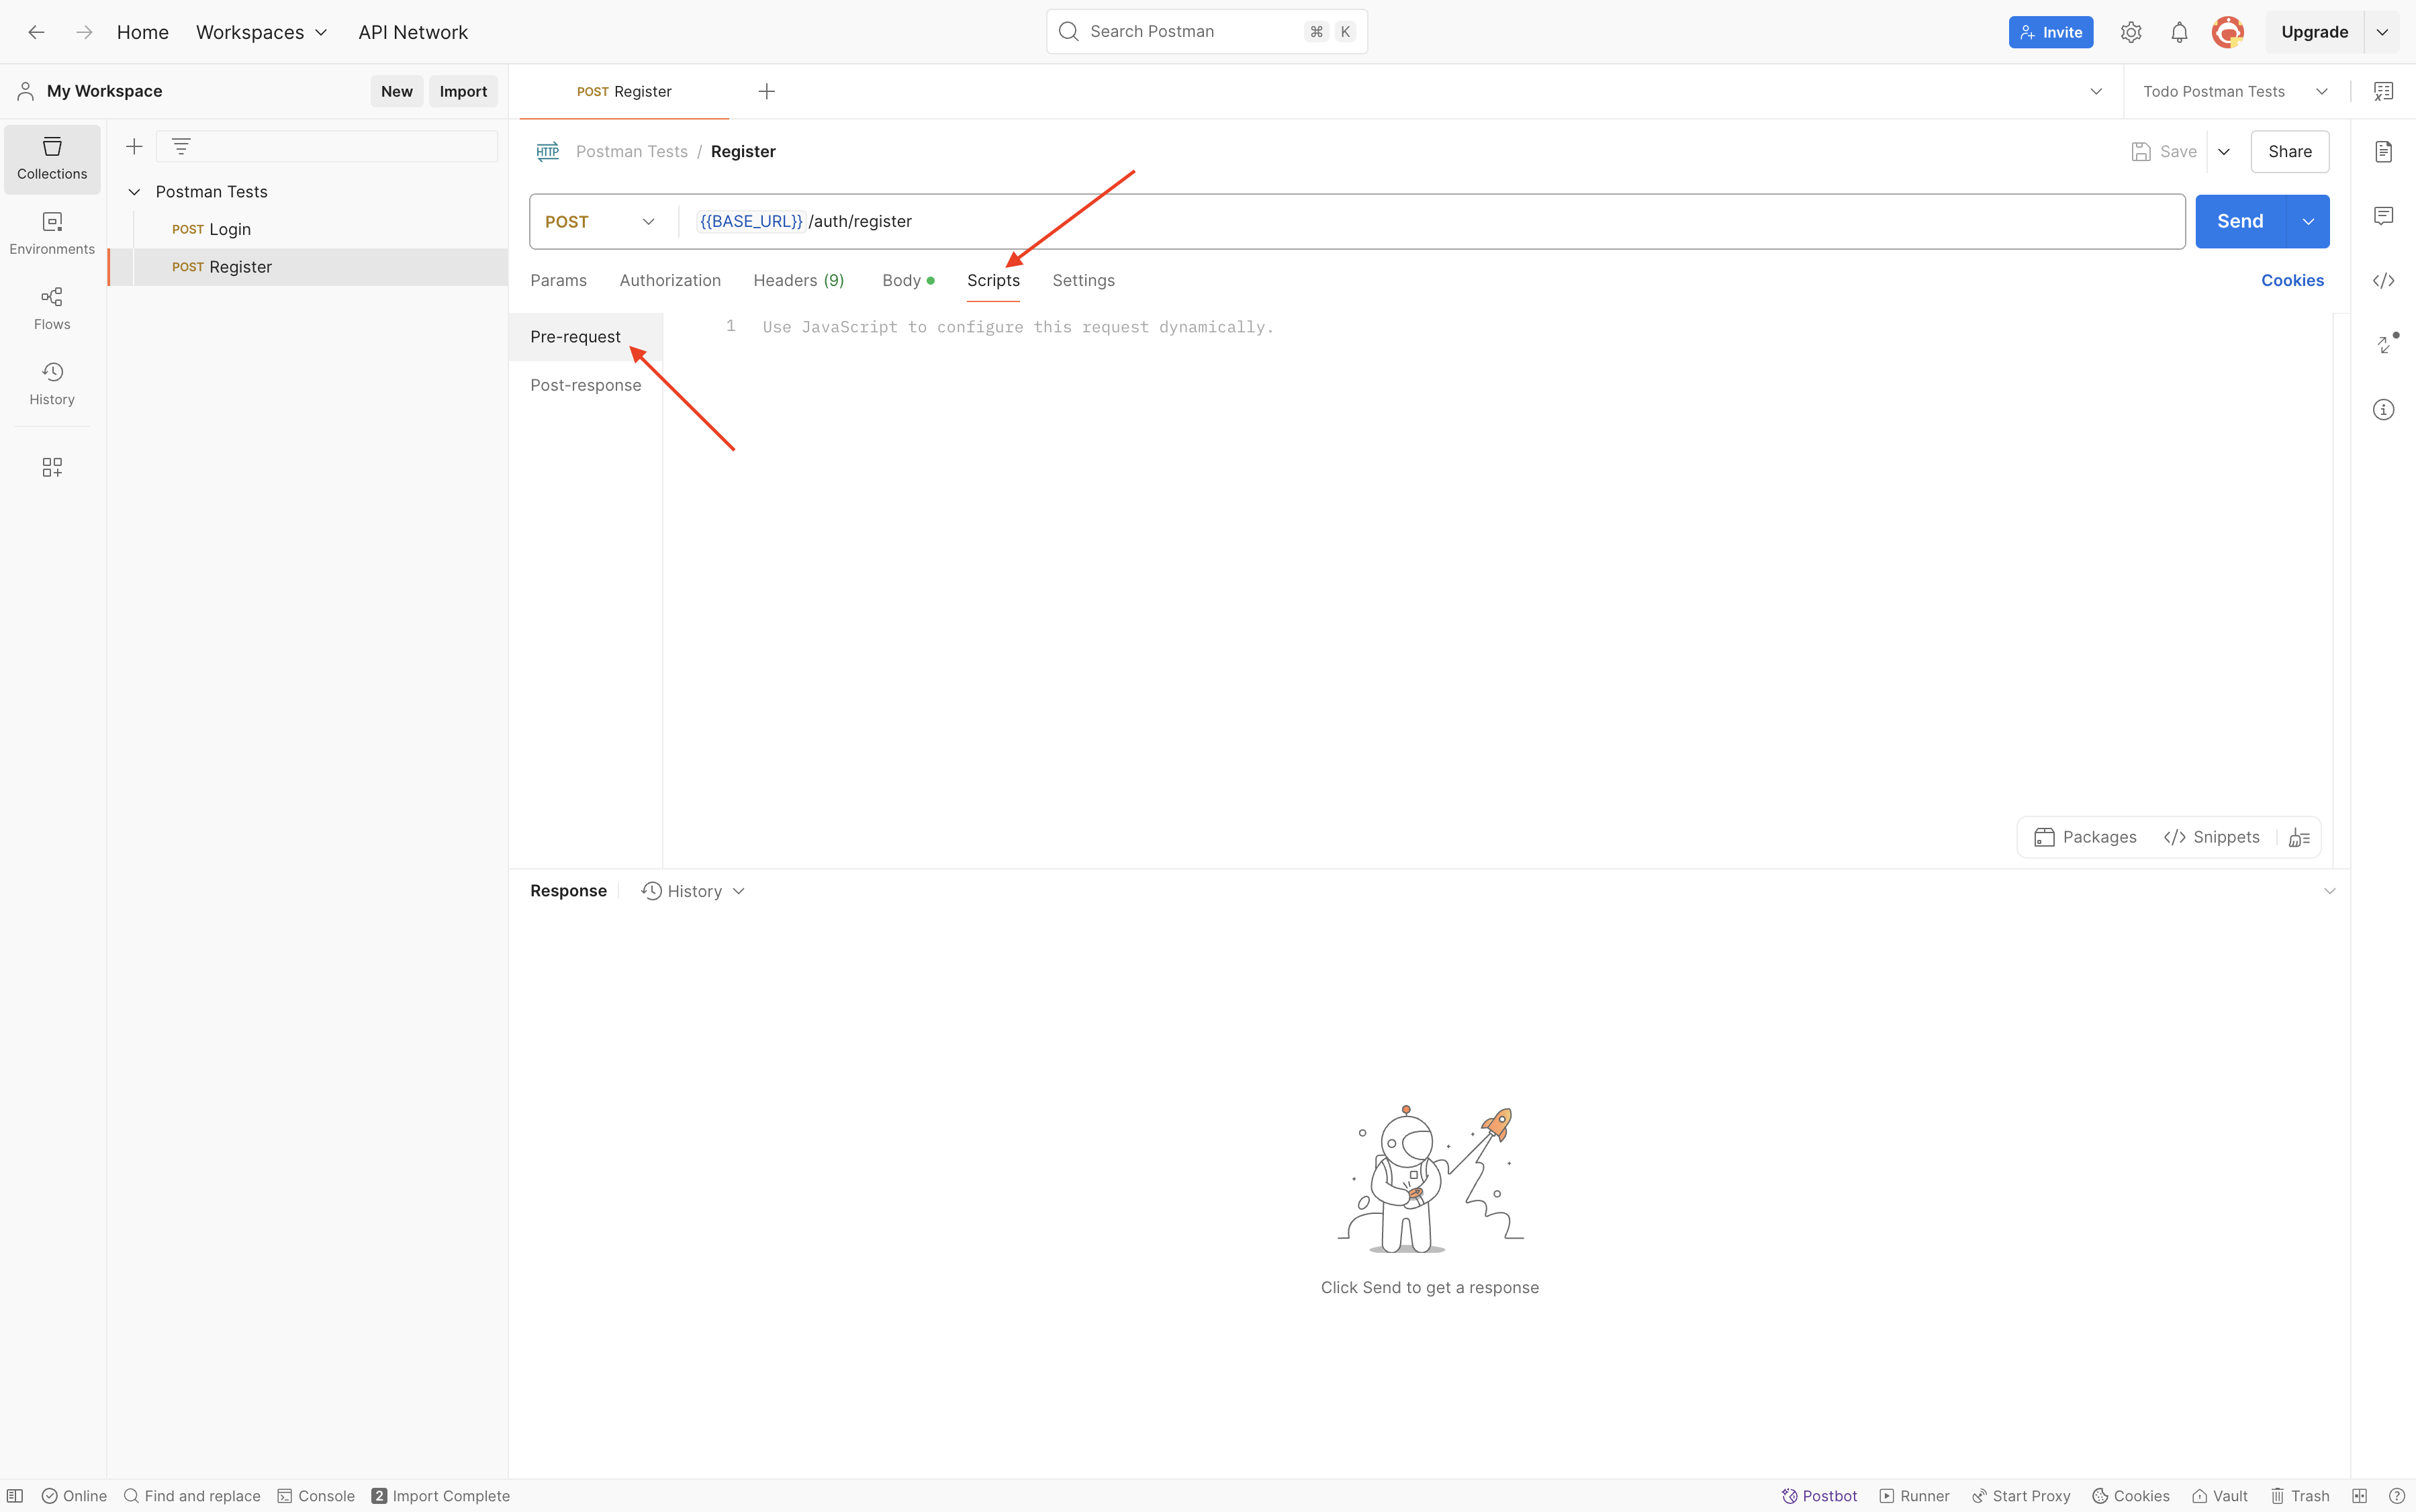This screenshot has height=1512, width=2416.
Task: Toggle the sidebar icon in status bar
Action: 15,1496
